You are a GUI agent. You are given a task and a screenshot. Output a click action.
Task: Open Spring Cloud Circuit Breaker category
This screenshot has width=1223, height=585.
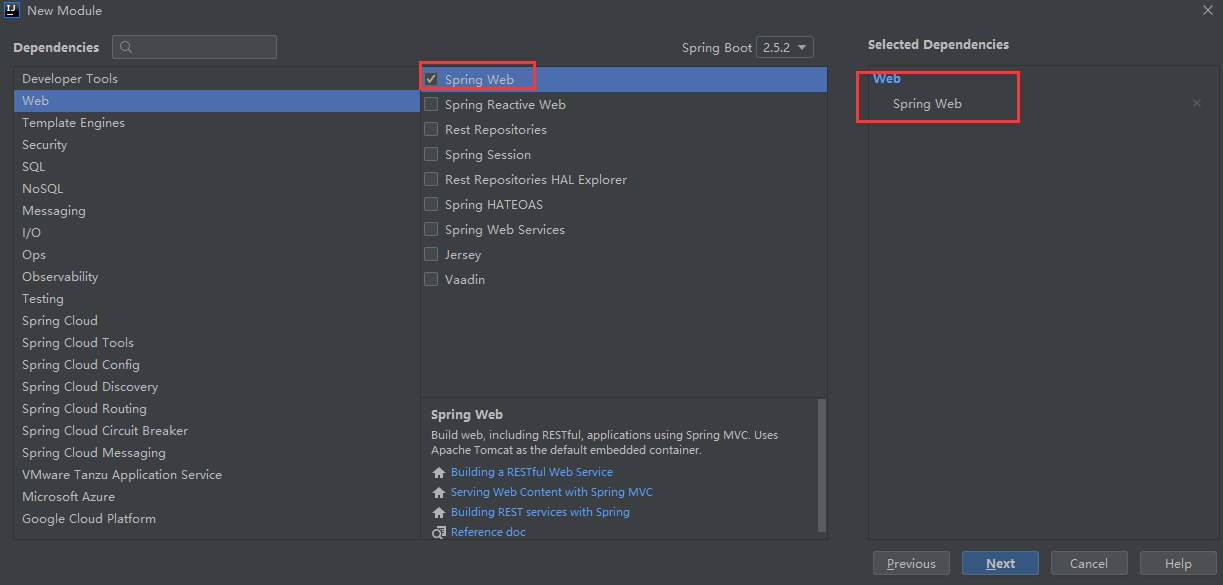coord(216,431)
